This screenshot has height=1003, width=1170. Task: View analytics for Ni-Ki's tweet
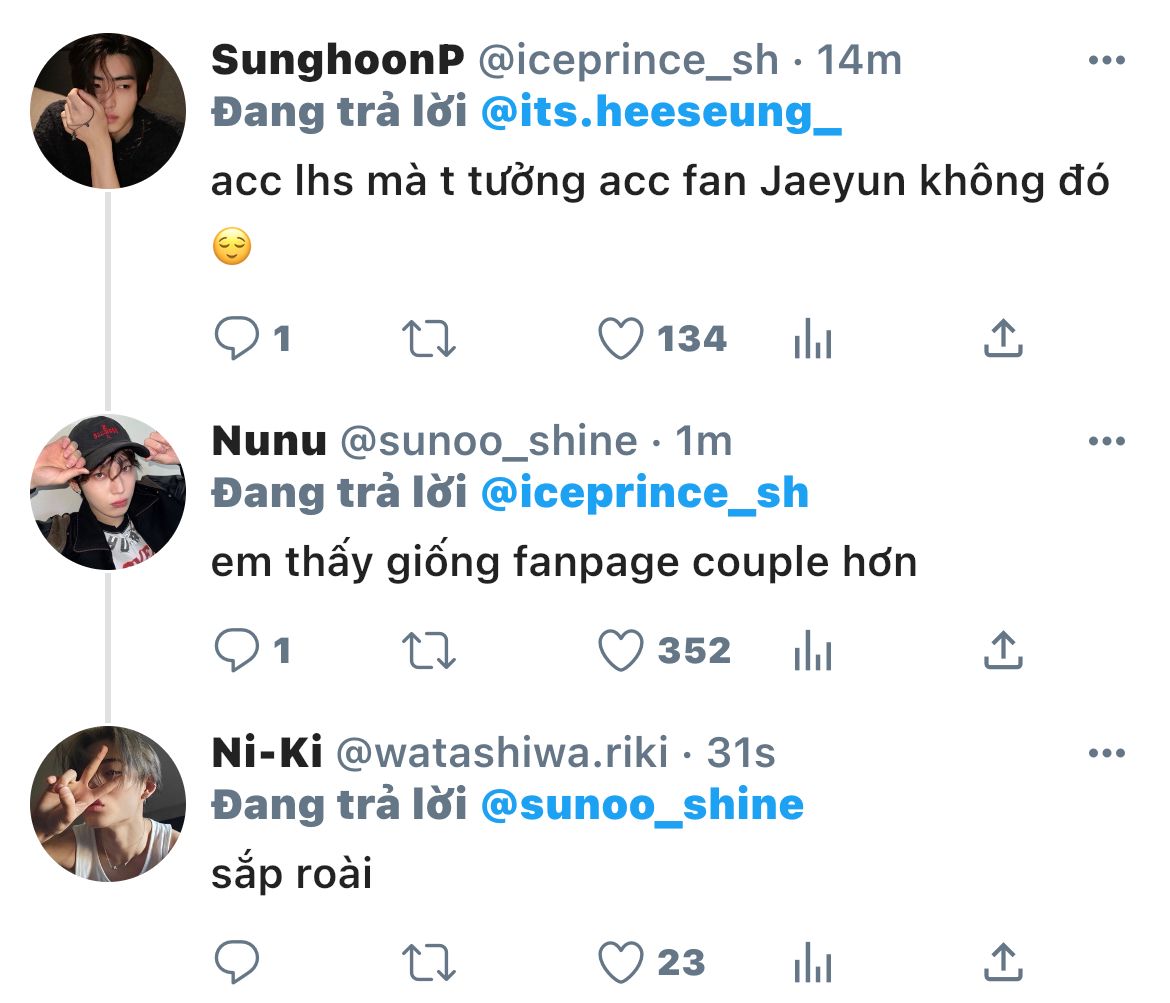(x=812, y=964)
